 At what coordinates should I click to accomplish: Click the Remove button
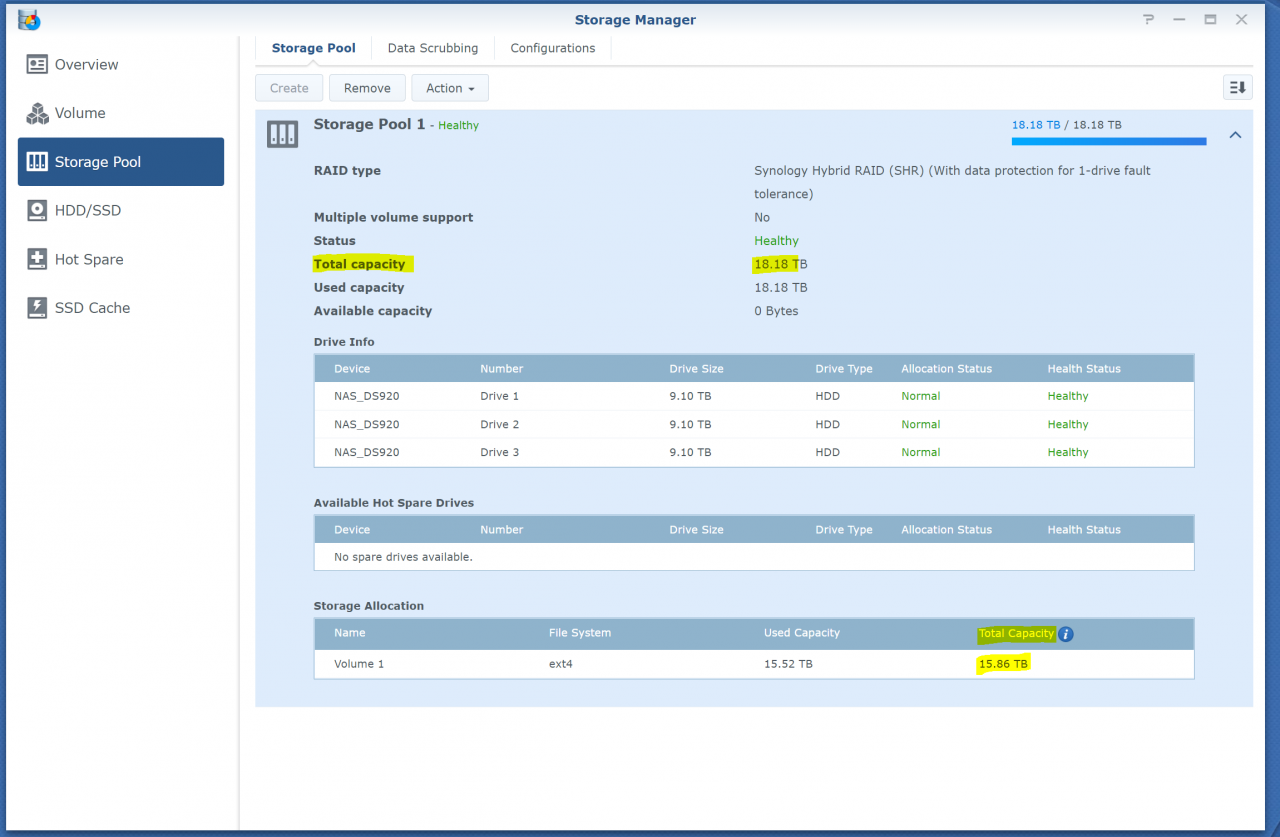[x=367, y=88]
